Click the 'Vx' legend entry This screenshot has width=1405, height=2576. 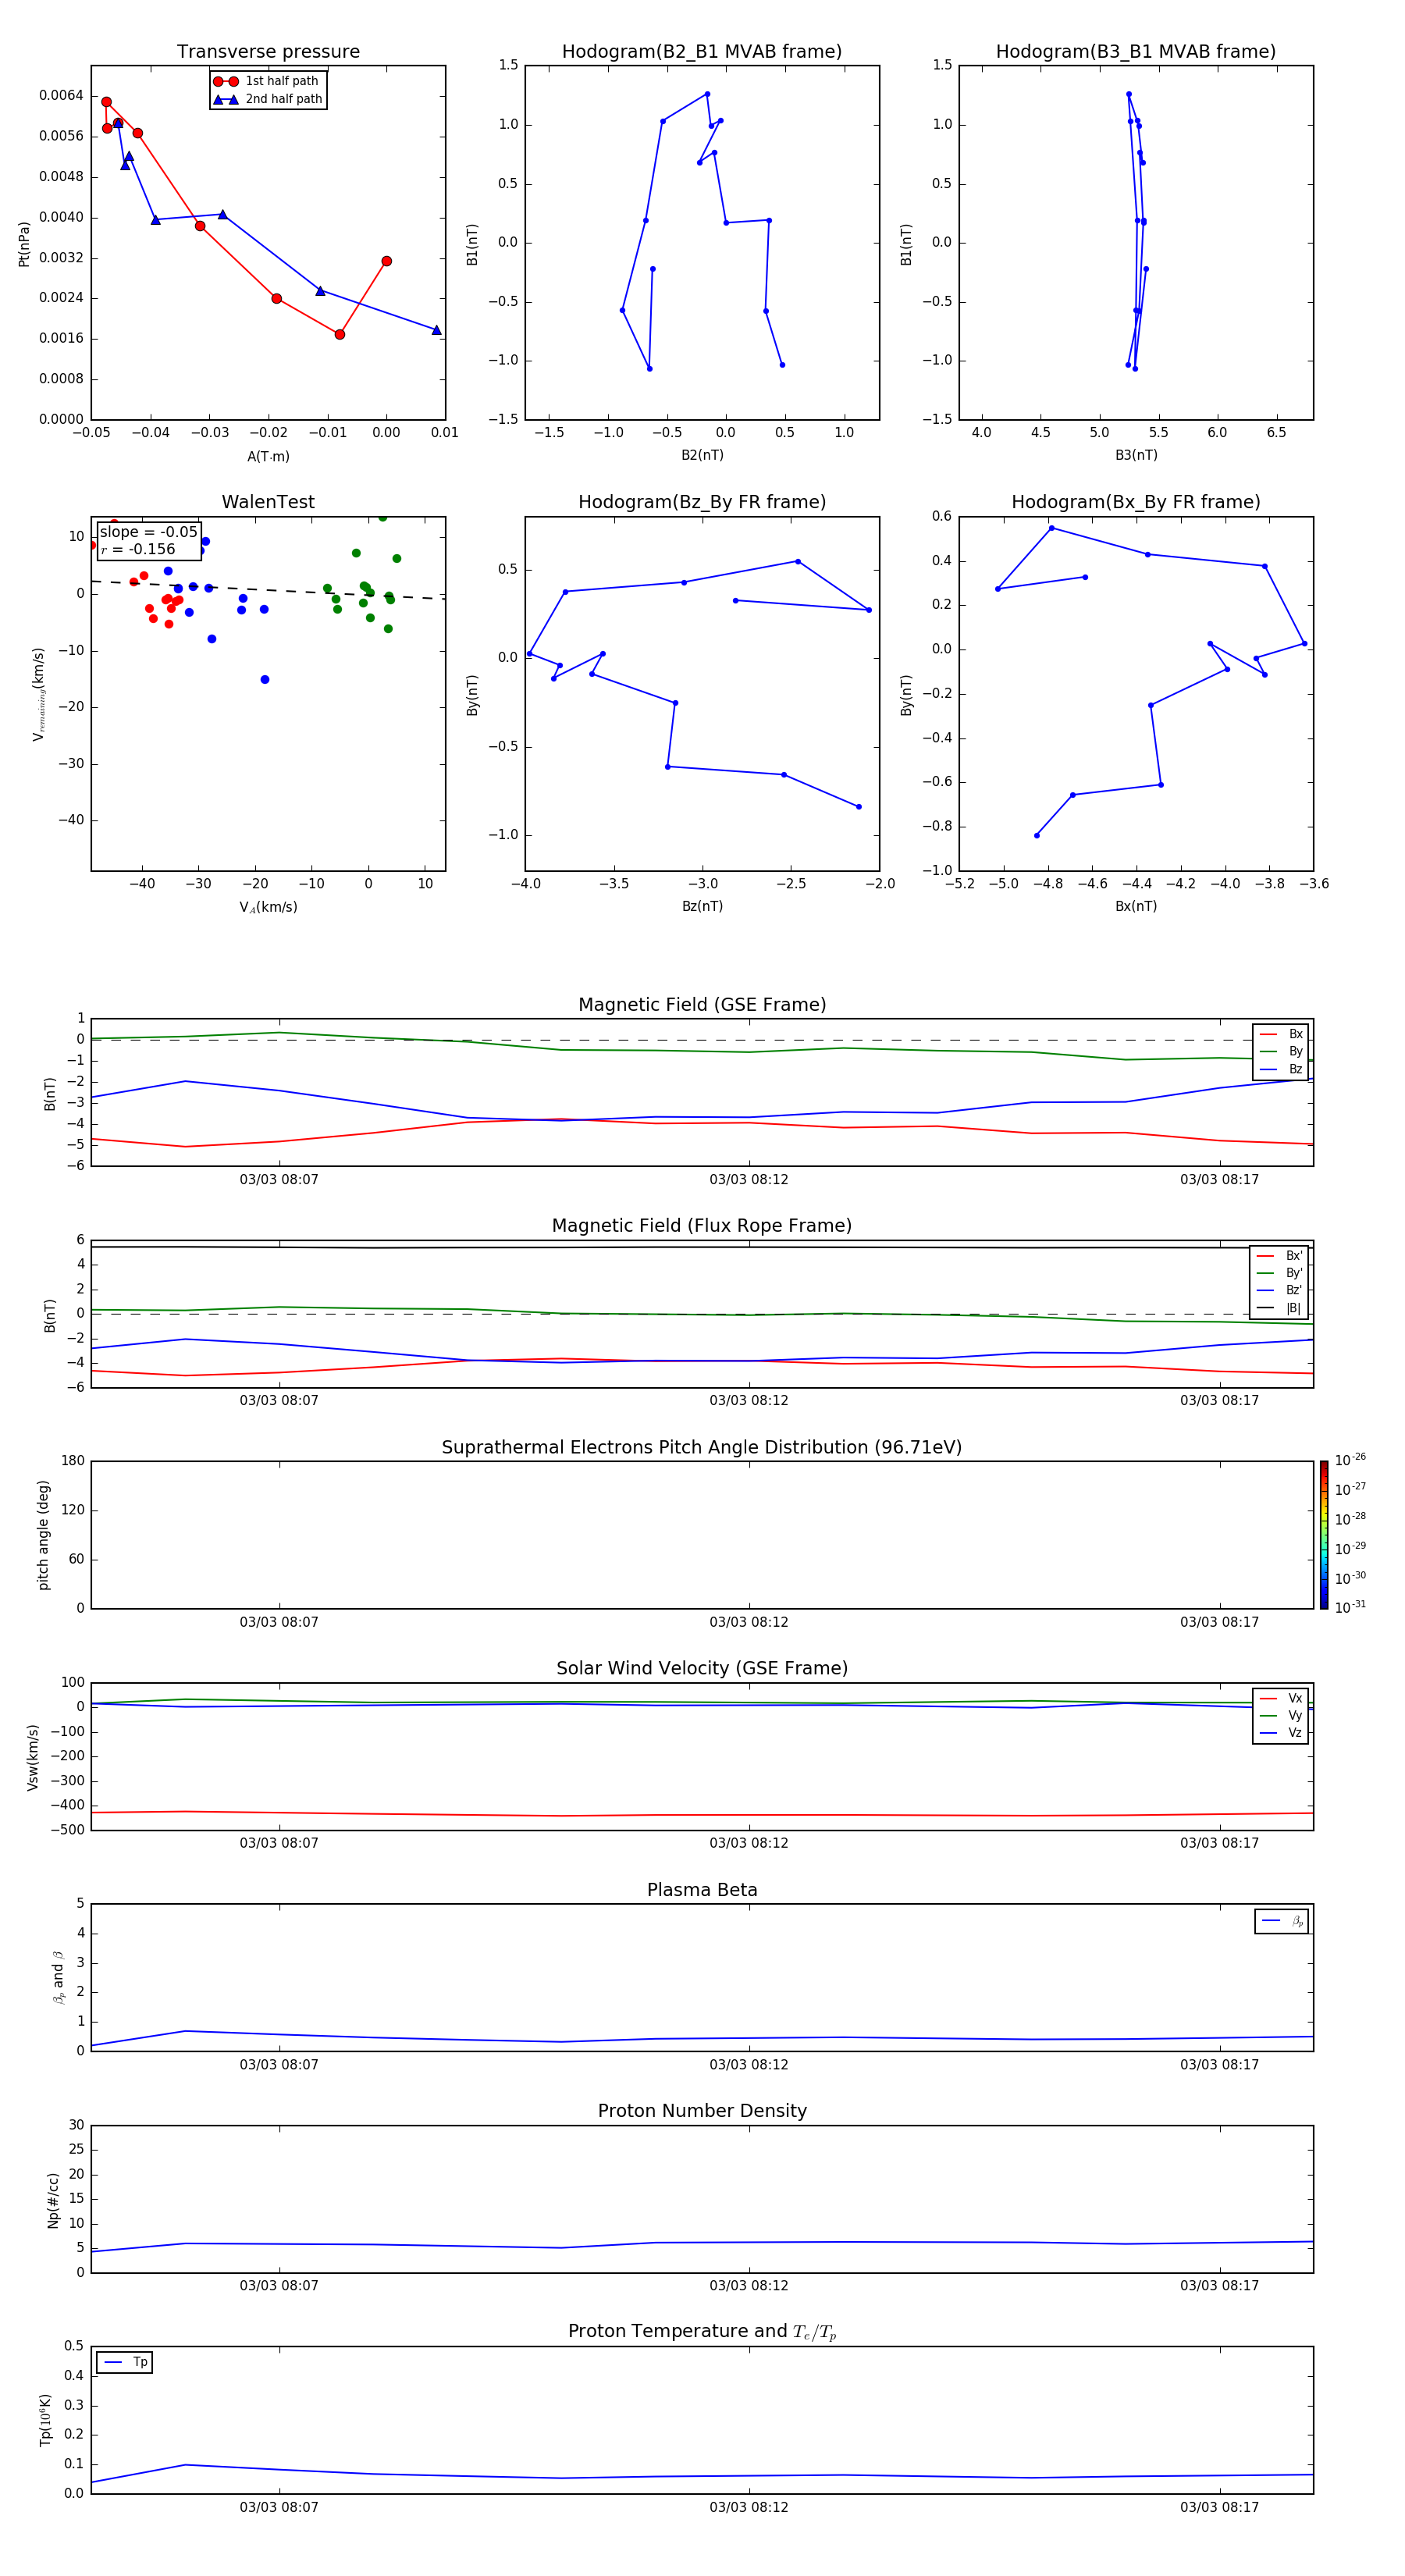click(1282, 1698)
